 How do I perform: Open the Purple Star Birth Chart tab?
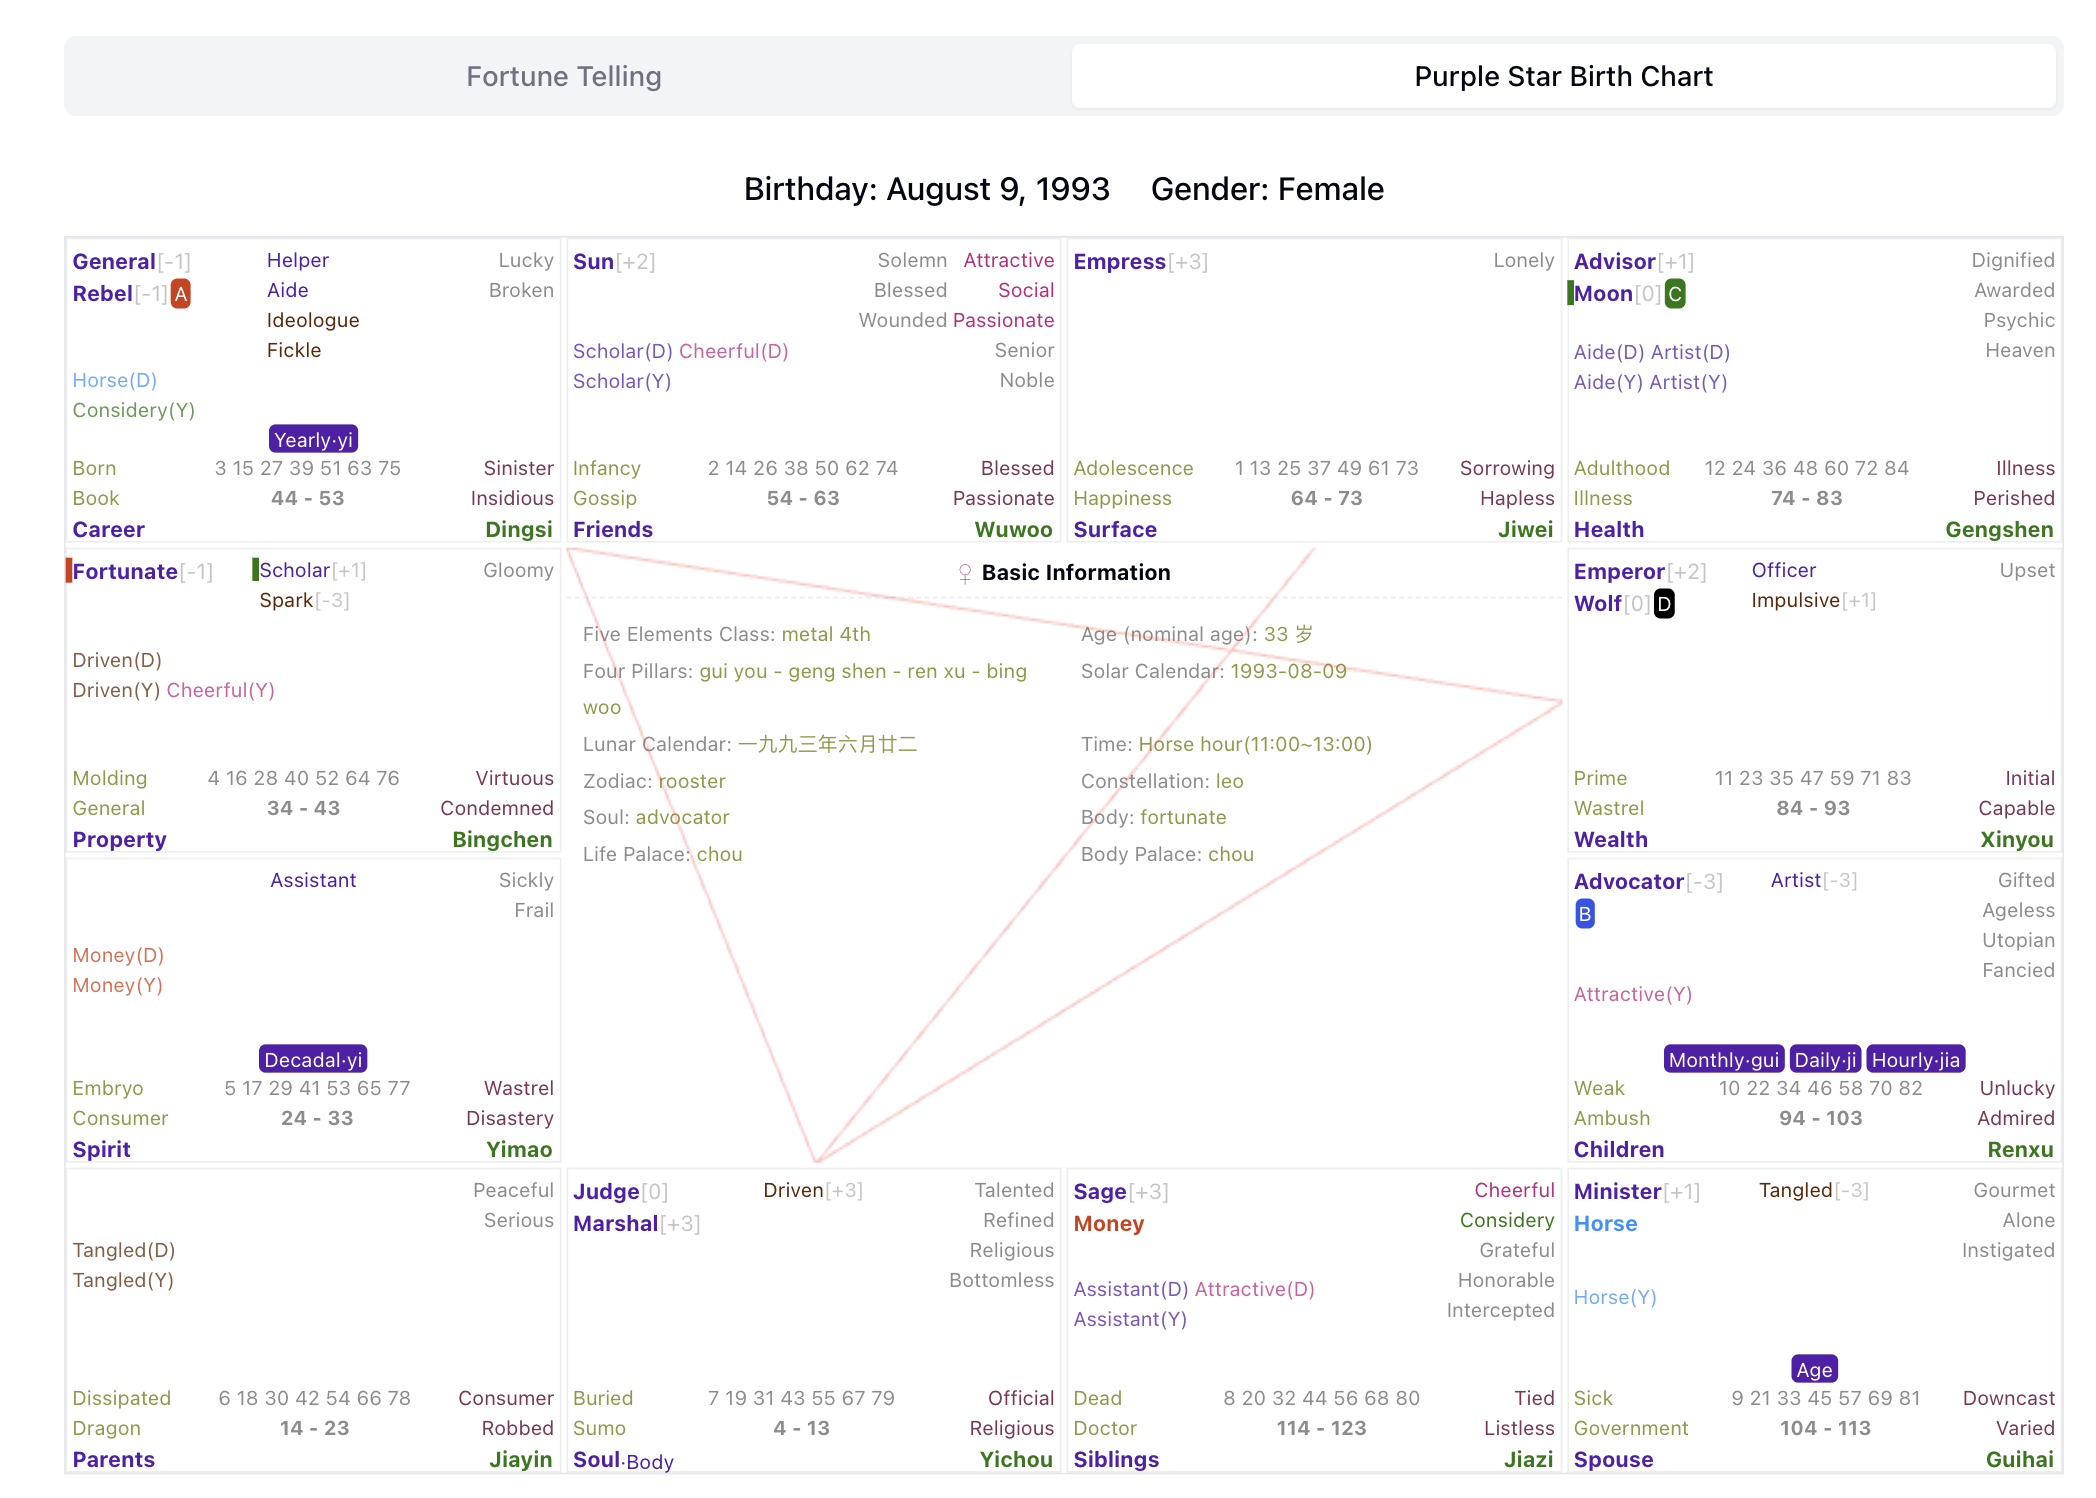pyautogui.click(x=1563, y=77)
